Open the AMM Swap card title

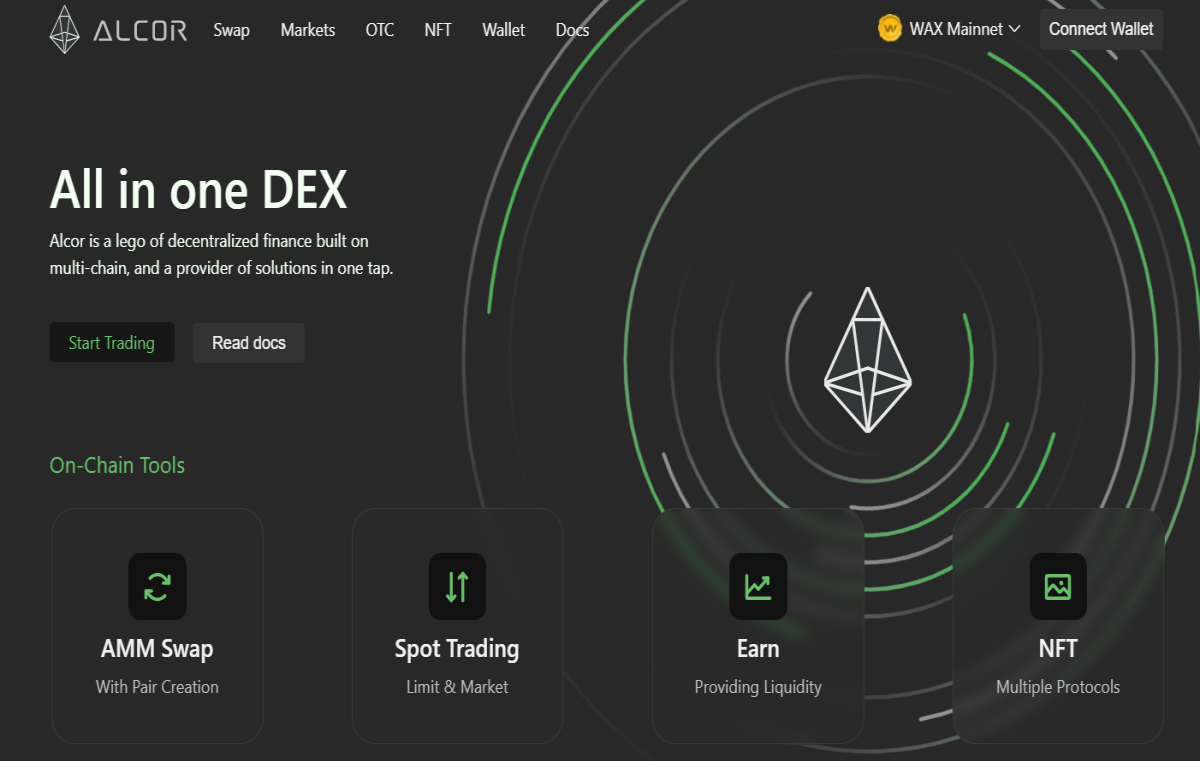tap(157, 649)
